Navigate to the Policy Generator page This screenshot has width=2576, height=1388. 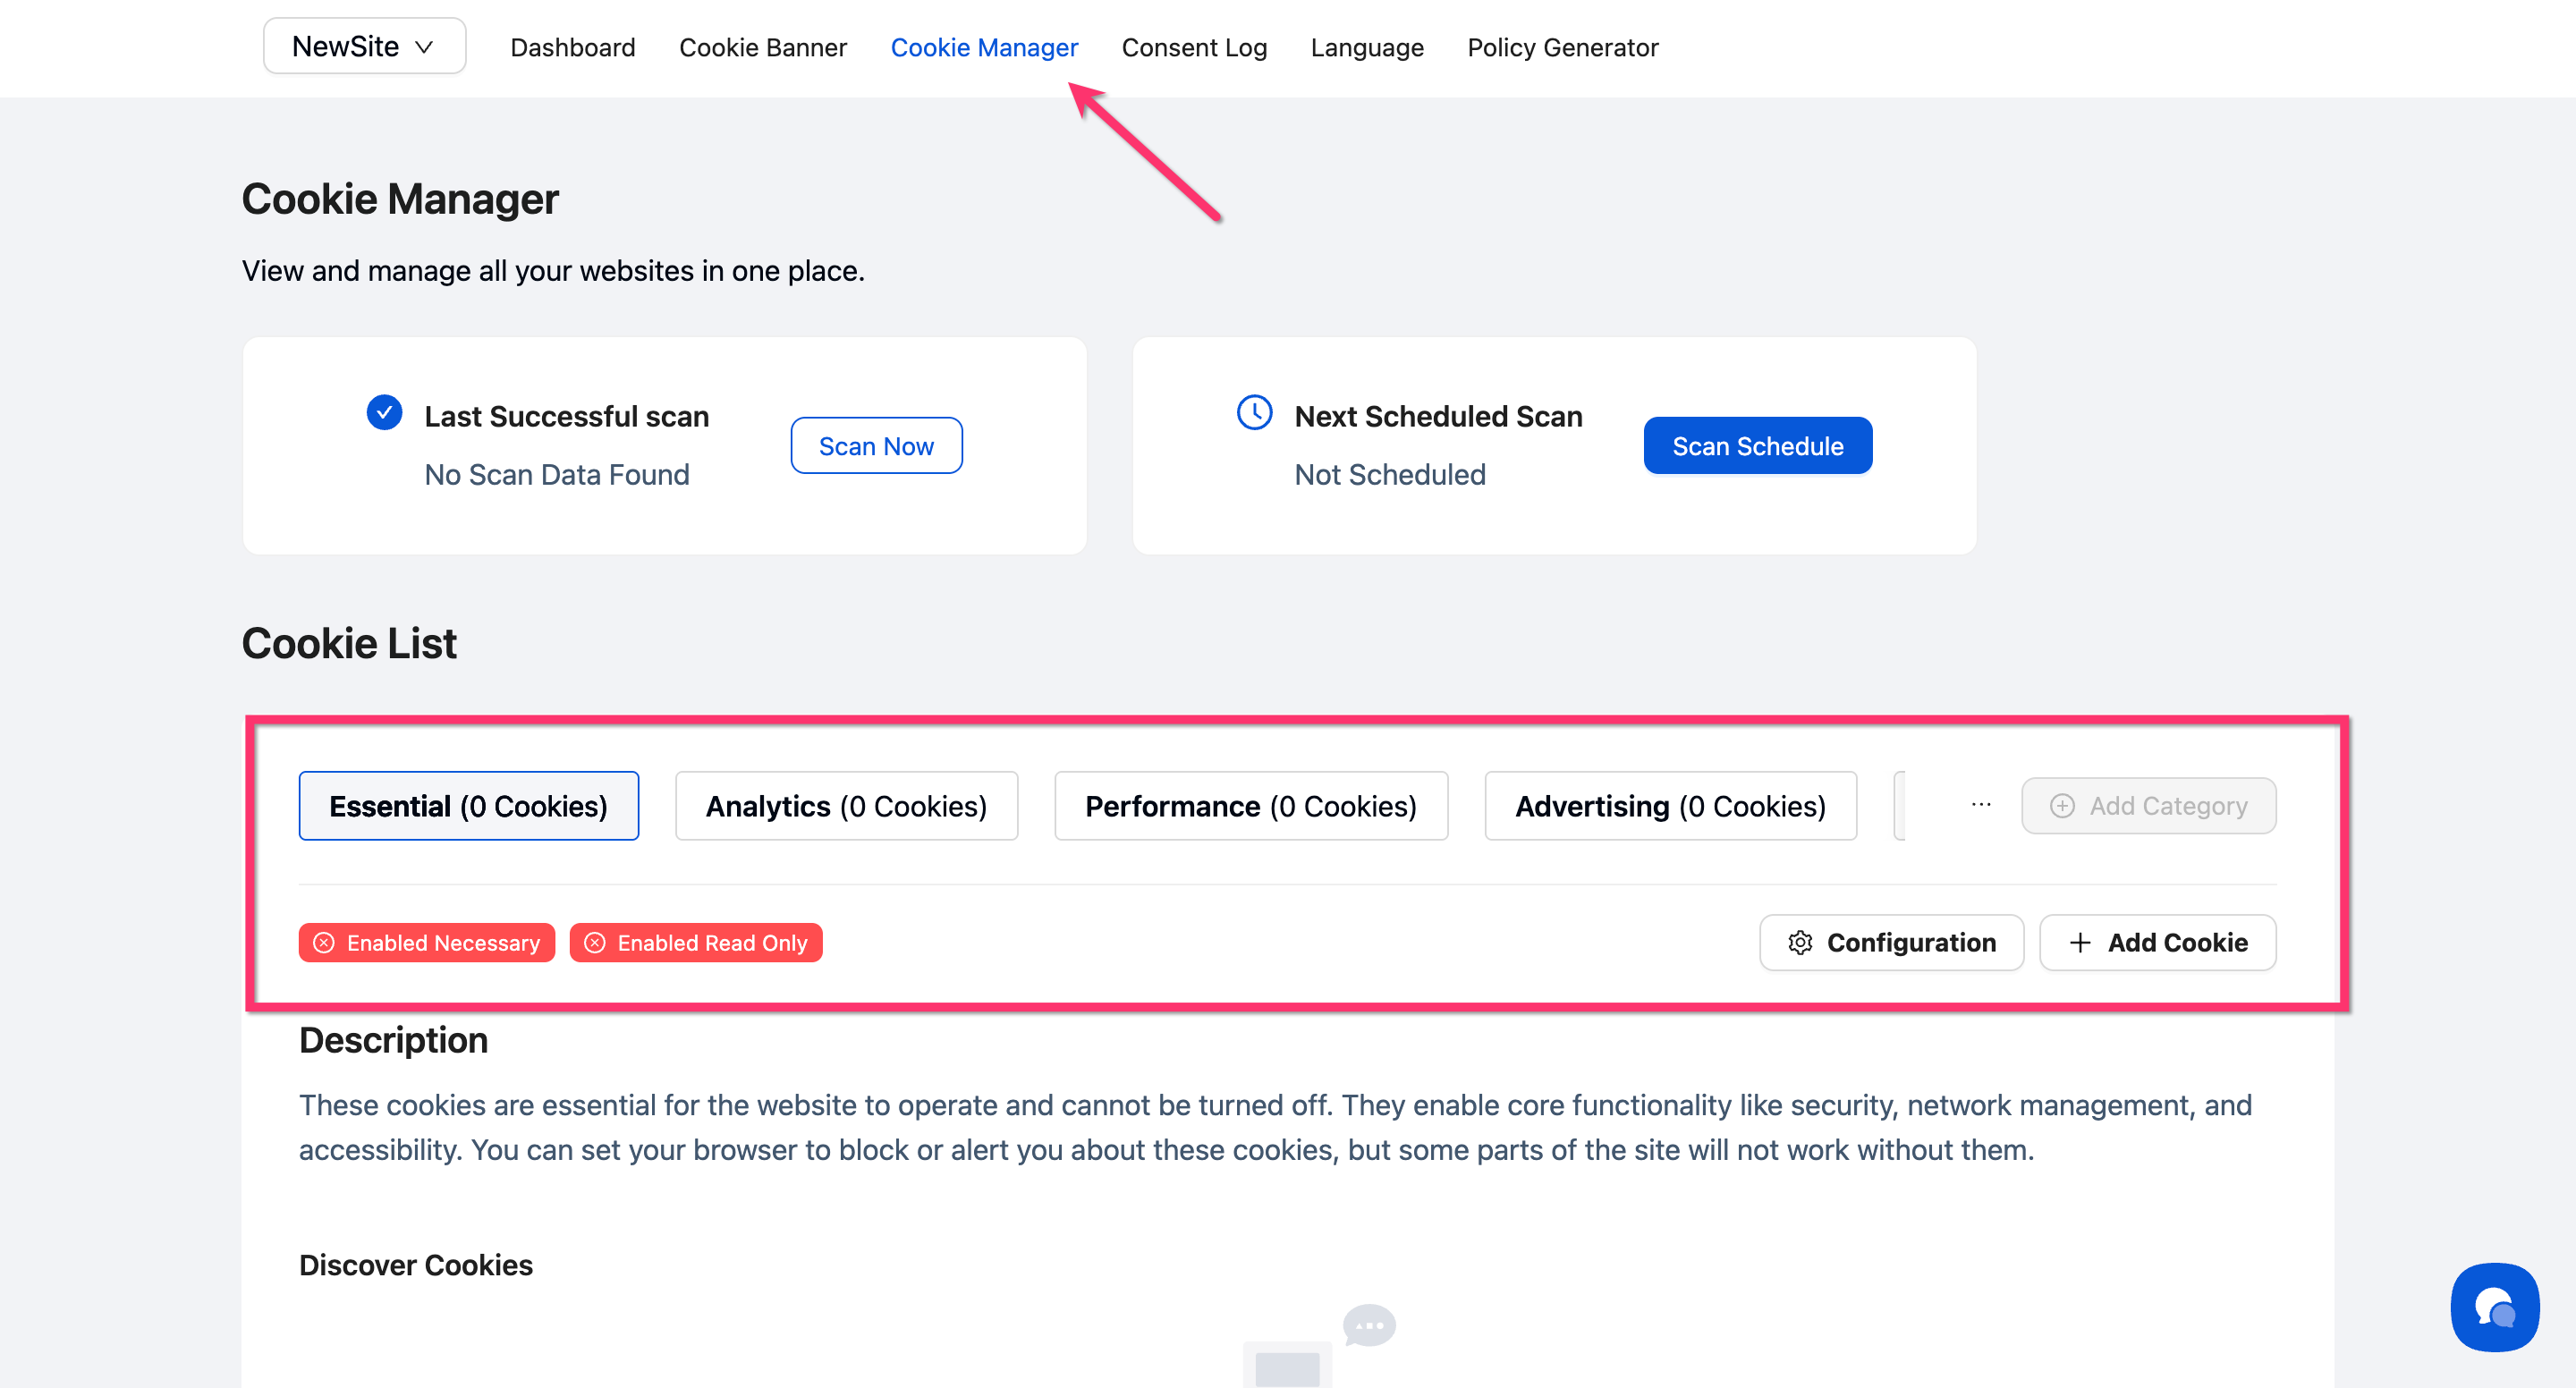[1562, 47]
